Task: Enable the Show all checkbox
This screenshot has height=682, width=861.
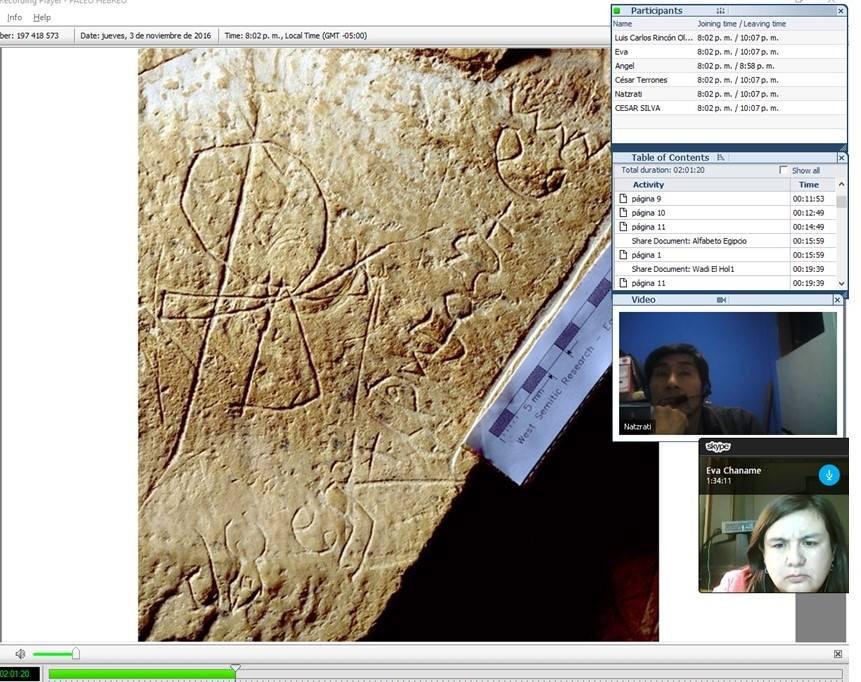Action: (784, 170)
